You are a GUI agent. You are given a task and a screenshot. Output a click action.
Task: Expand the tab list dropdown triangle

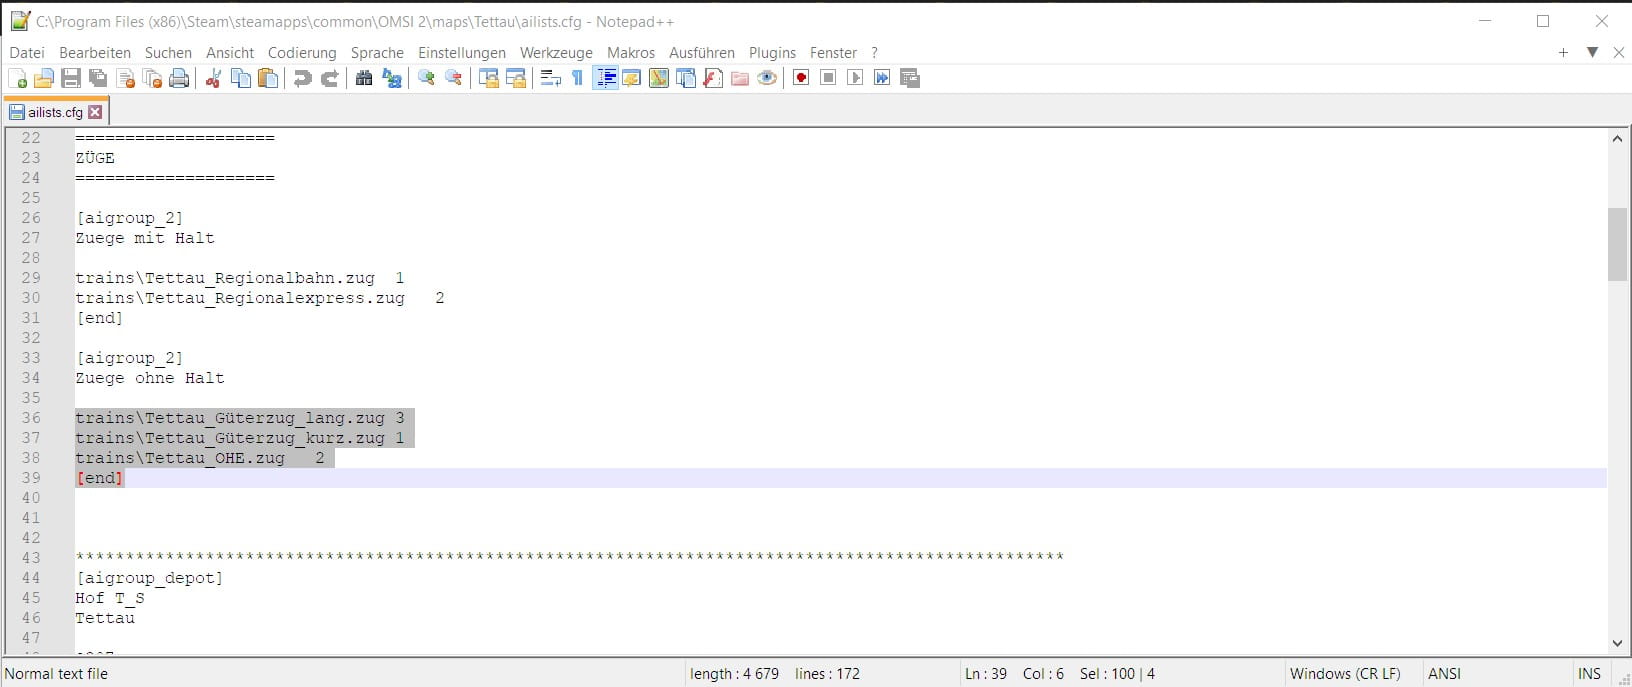coord(1592,53)
